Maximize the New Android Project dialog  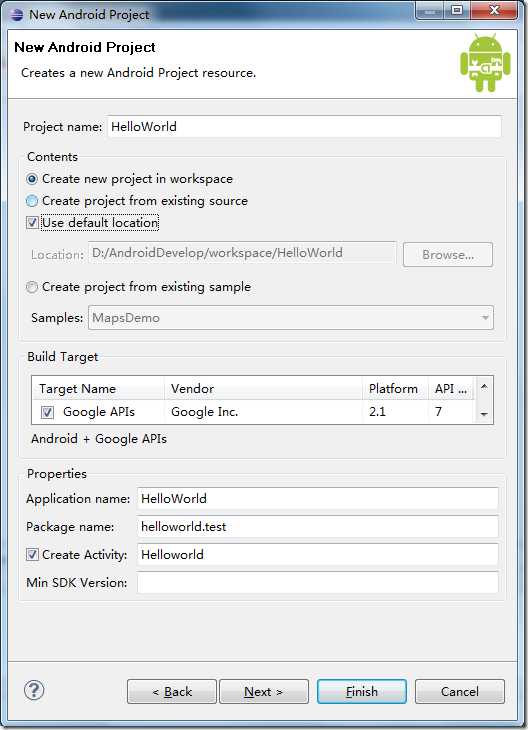click(x=457, y=10)
